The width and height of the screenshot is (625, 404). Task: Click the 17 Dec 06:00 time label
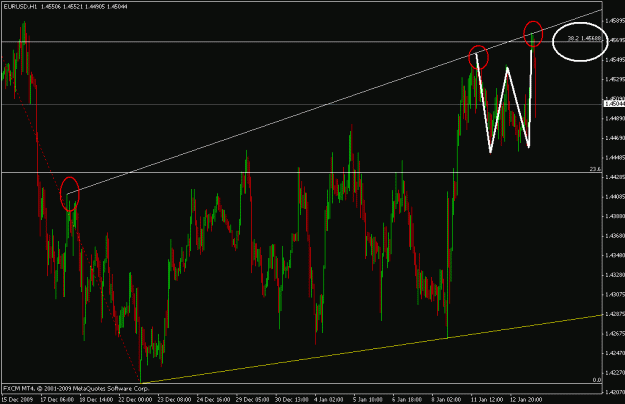(57, 399)
